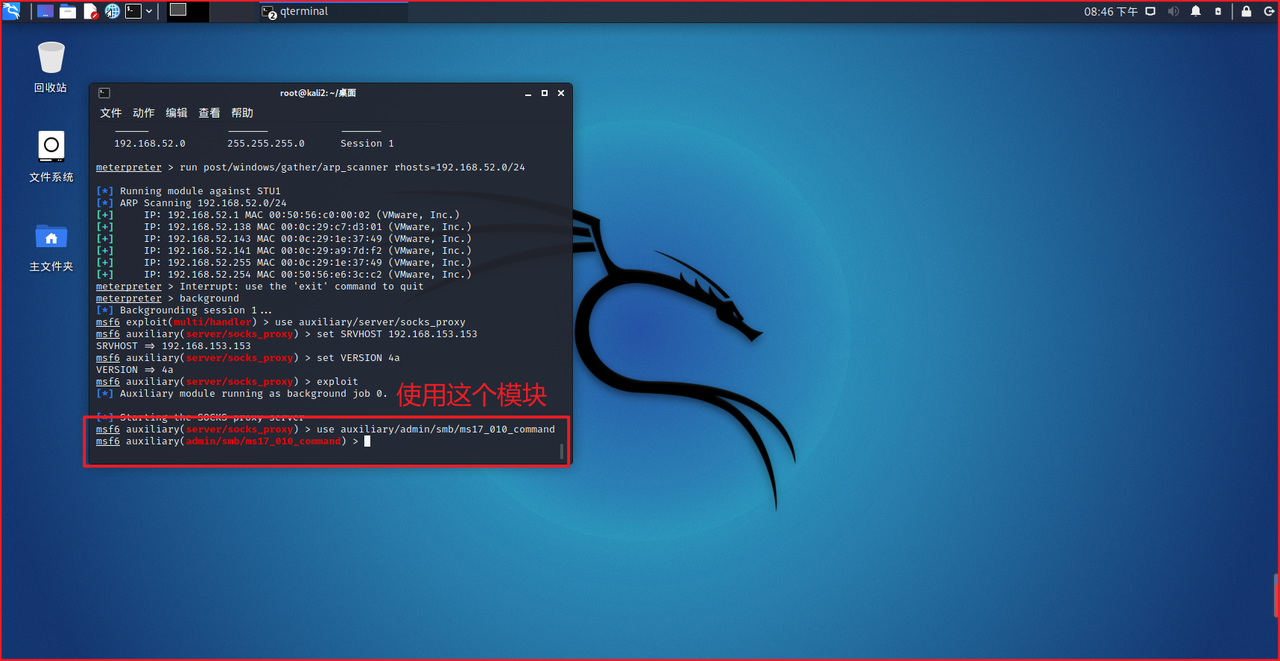The height and width of the screenshot is (661, 1280).
Task: Click the 'Session 1' table cell
Action: pyautogui.click(x=367, y=143)
